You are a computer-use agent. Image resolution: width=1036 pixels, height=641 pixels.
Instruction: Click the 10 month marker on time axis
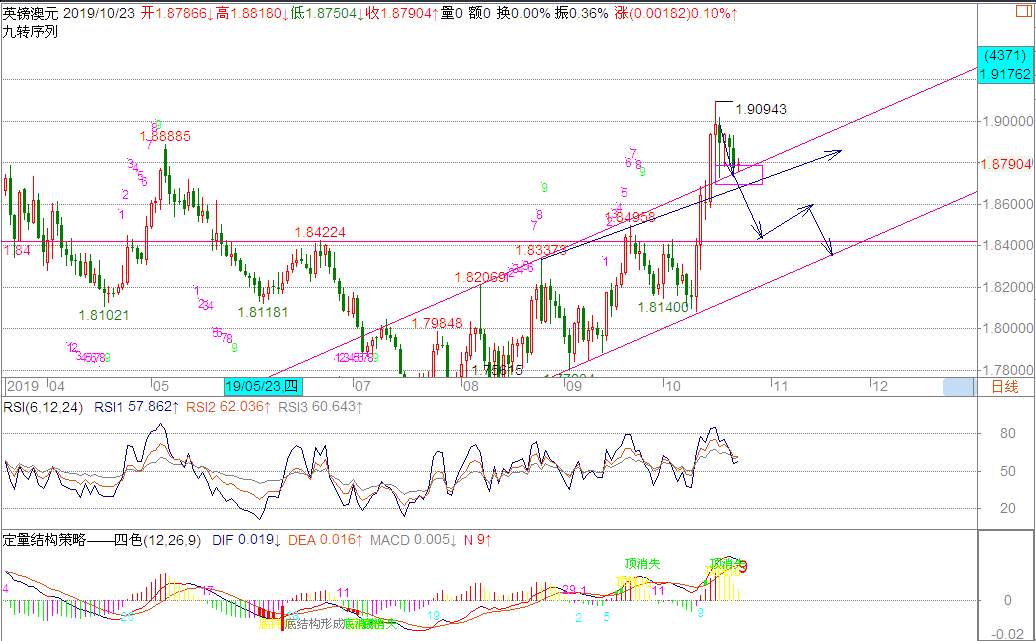point(672,387)
